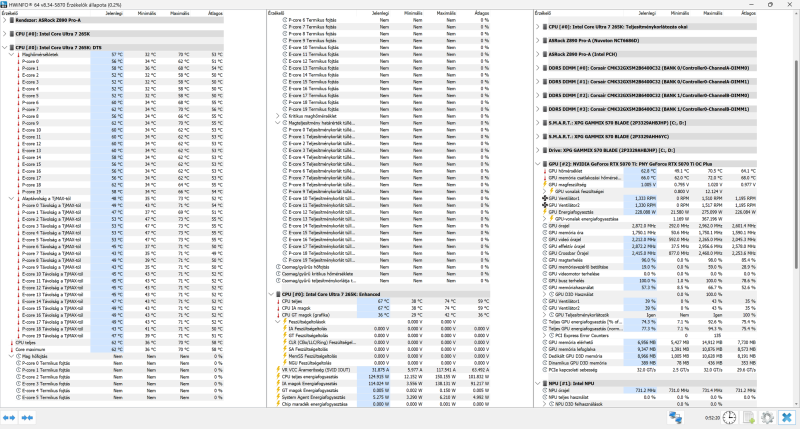800x429 pixels.
Task: Click thermometer icon of Core maximum row
Action: 11,349
